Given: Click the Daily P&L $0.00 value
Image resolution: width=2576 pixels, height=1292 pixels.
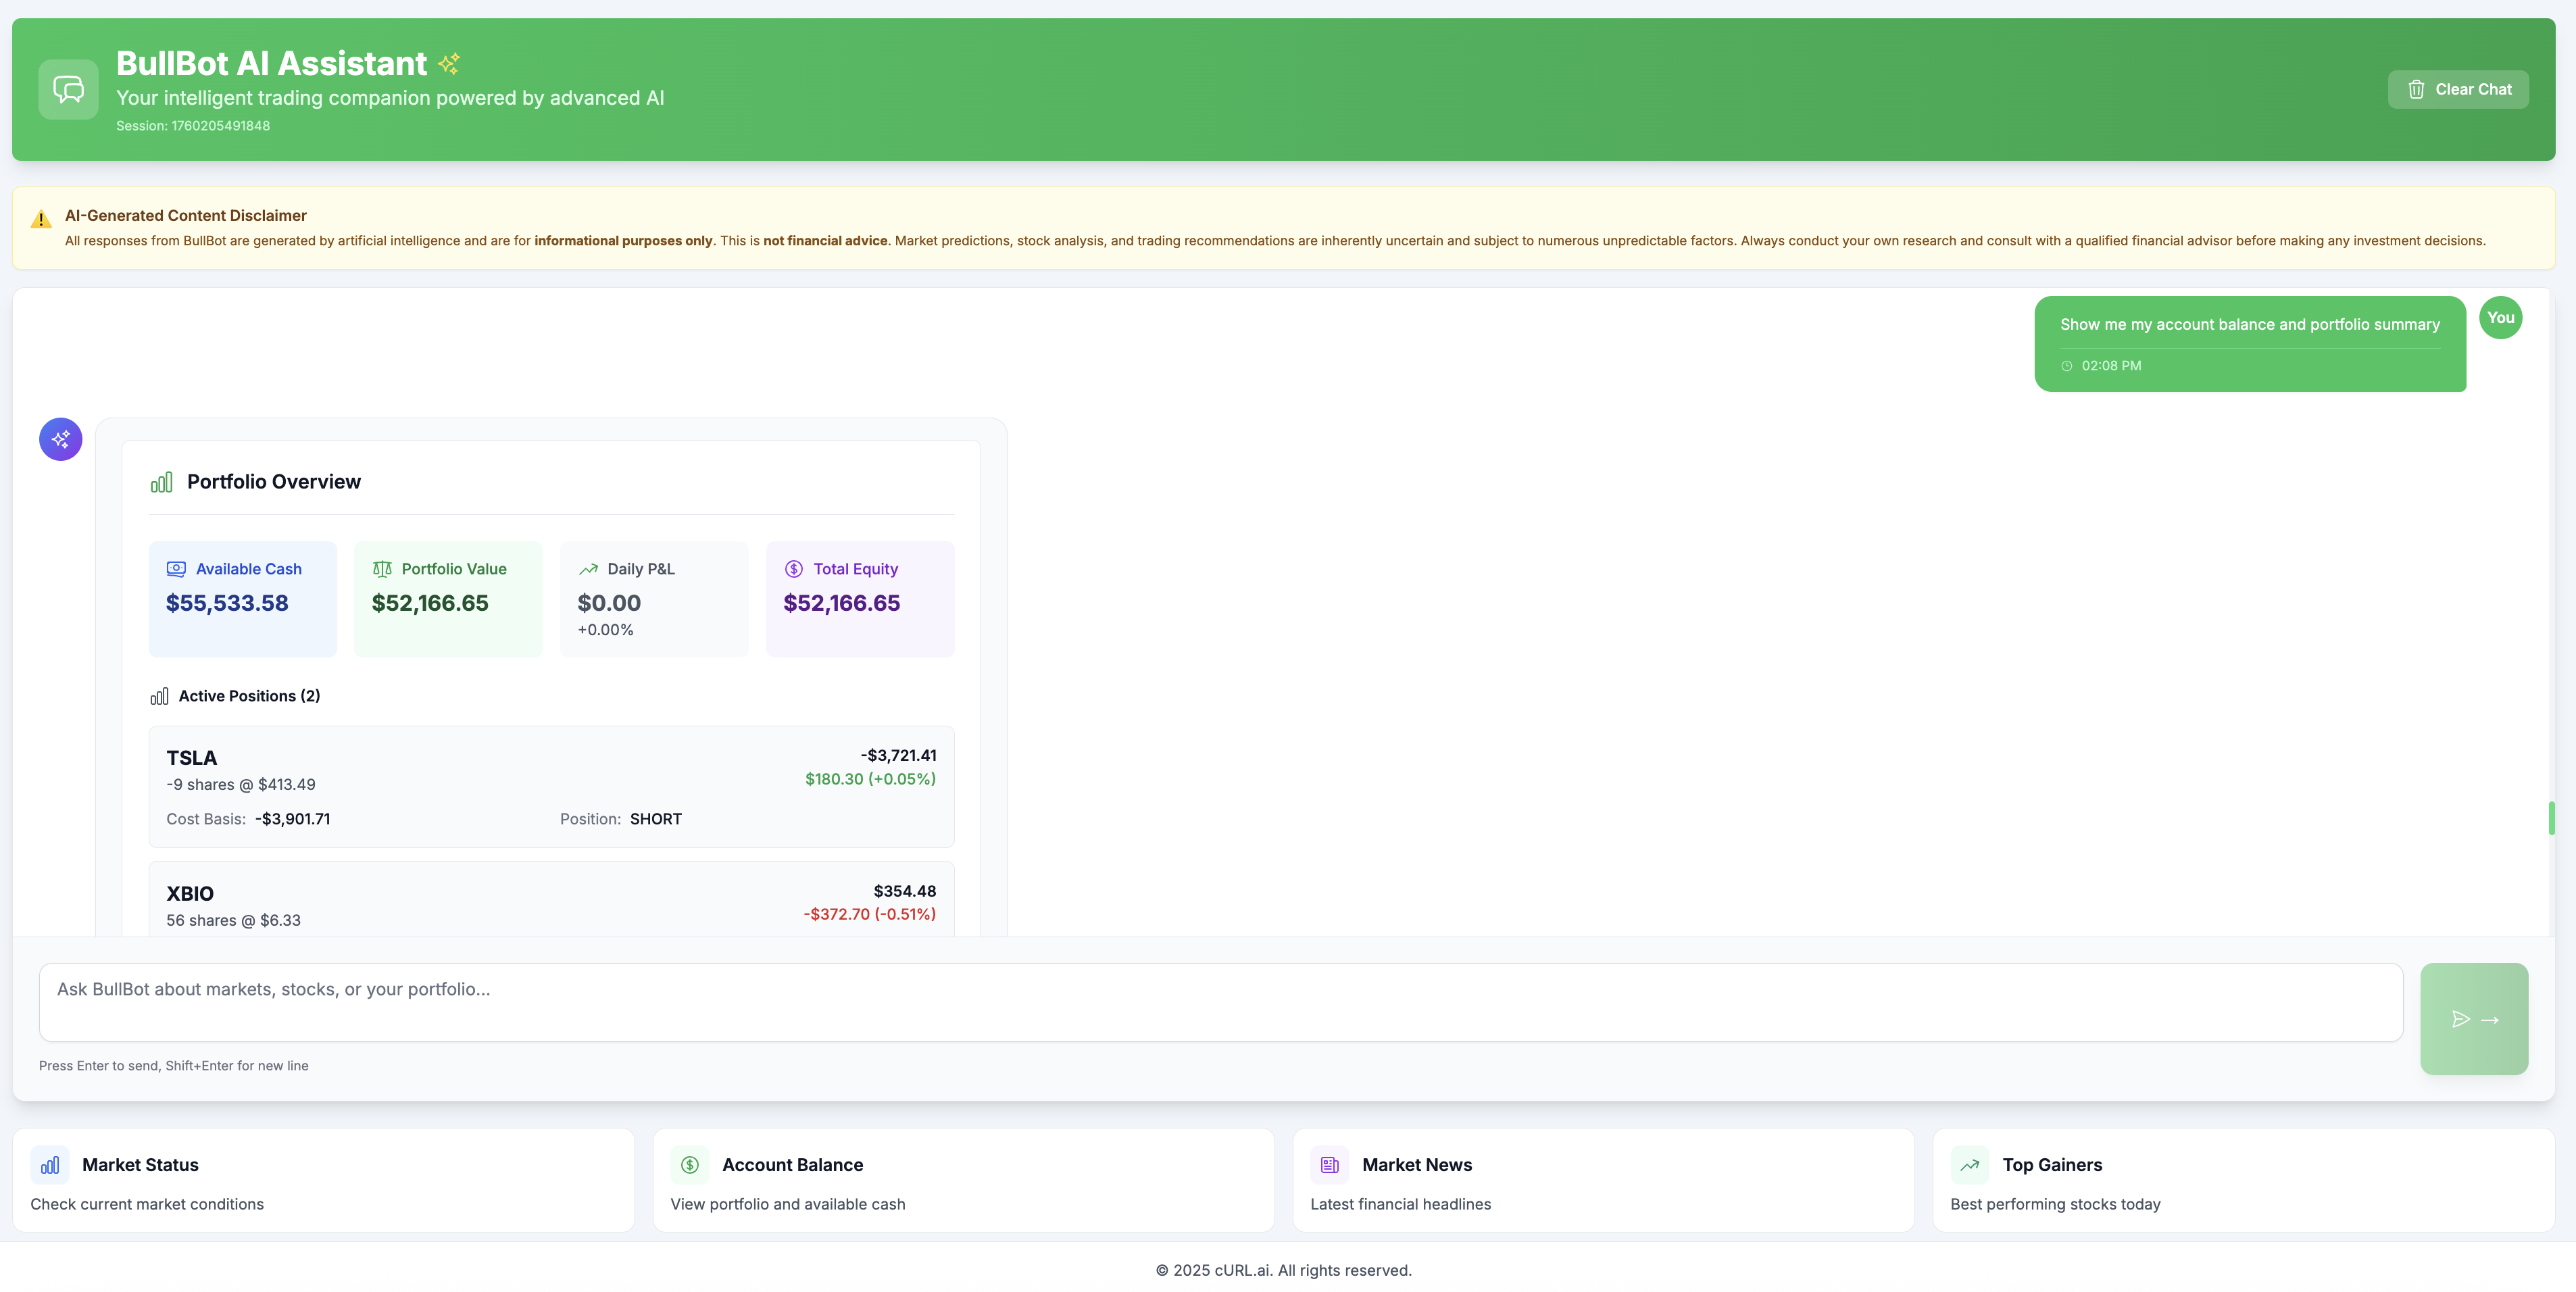Looking at the screenshot, I should (609, 603).
